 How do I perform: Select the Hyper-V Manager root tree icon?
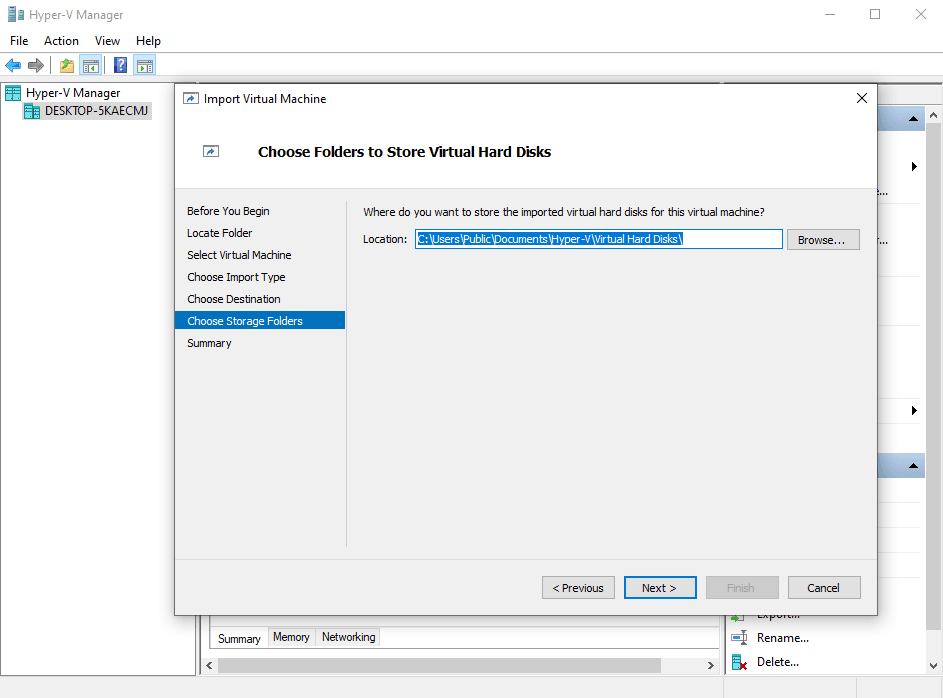(x=13, y=93)
